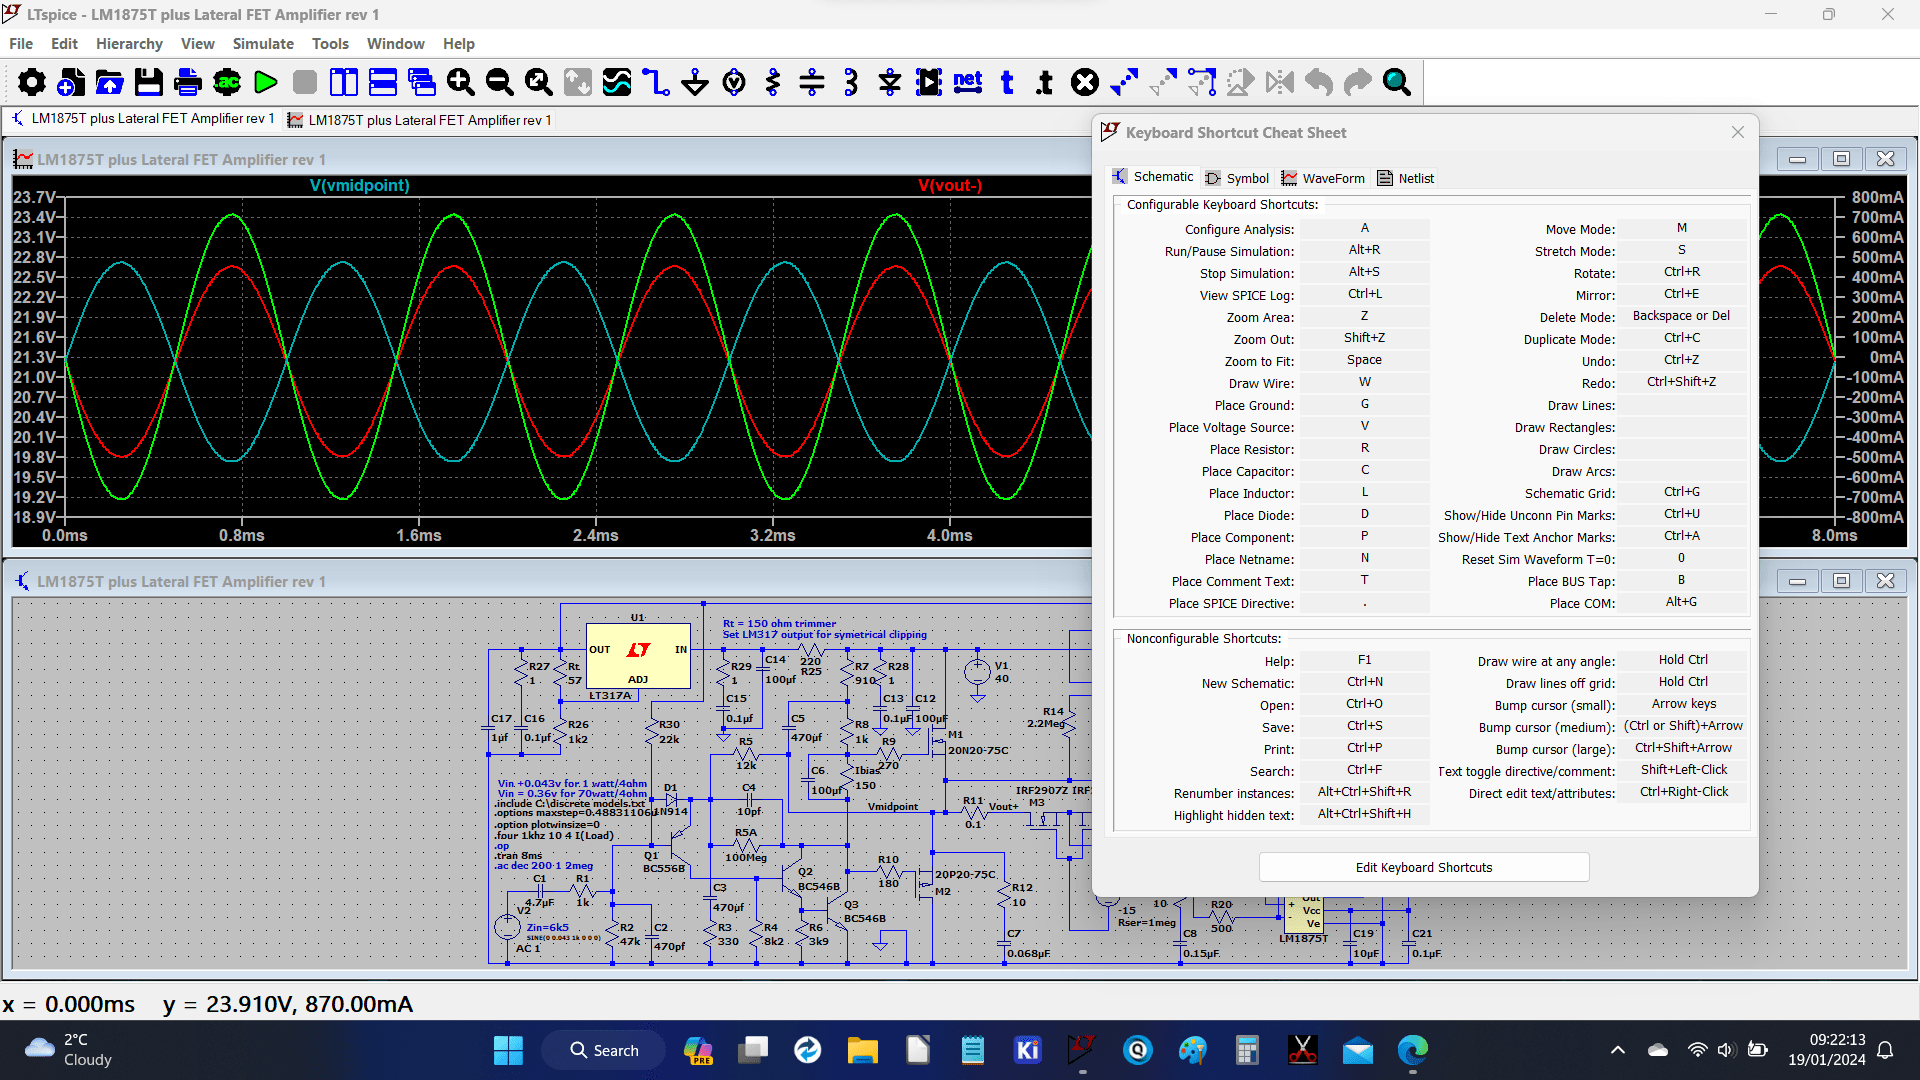Select the SPICE Directive tool
Viewport: 1920px width, 1080px height.
[x=1046, y=82]
